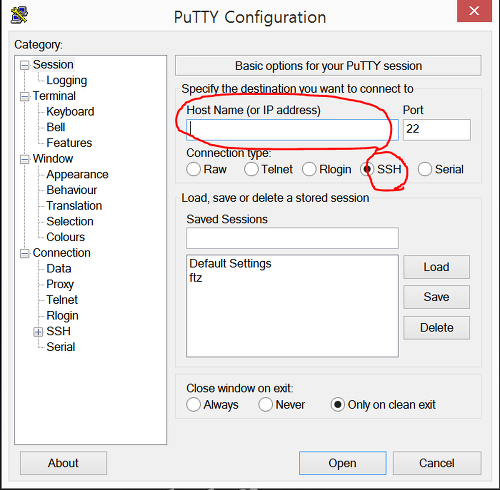The width and height of the screenshot is (500, 490).
Task: Open the Appearance category
Action: click(x=77, y=174)
